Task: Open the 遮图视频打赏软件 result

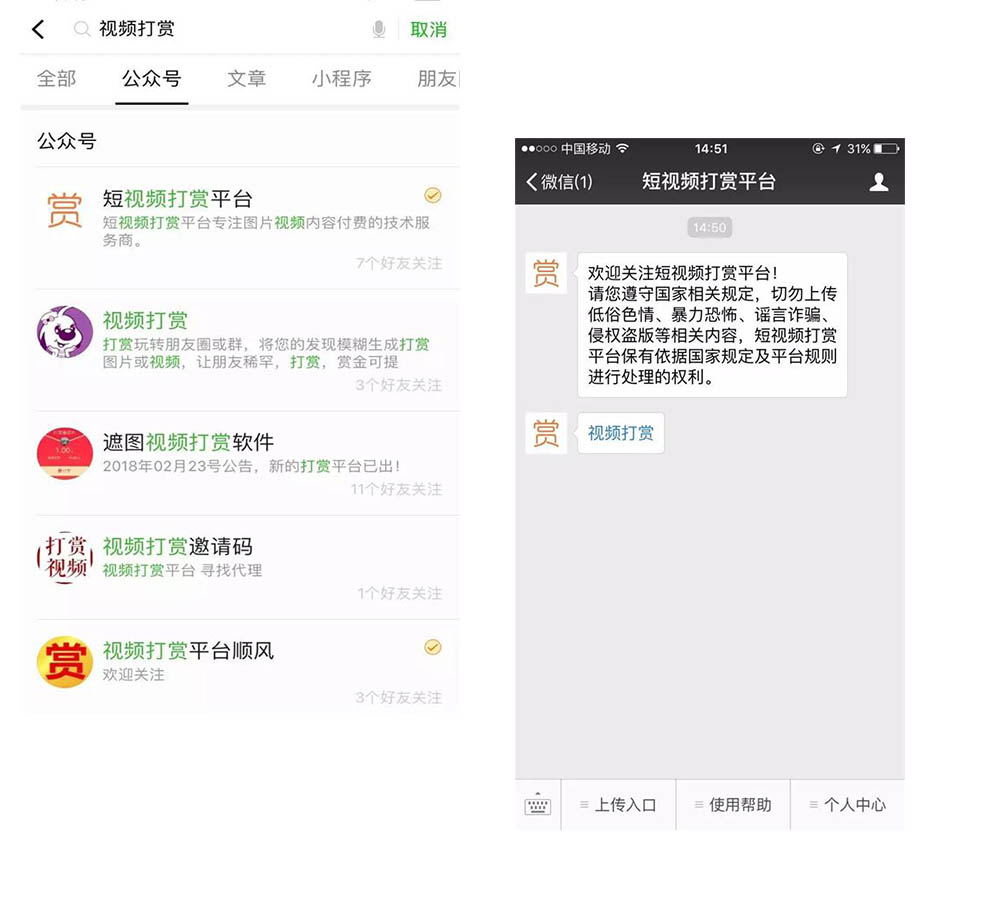Action: (247, 463)
